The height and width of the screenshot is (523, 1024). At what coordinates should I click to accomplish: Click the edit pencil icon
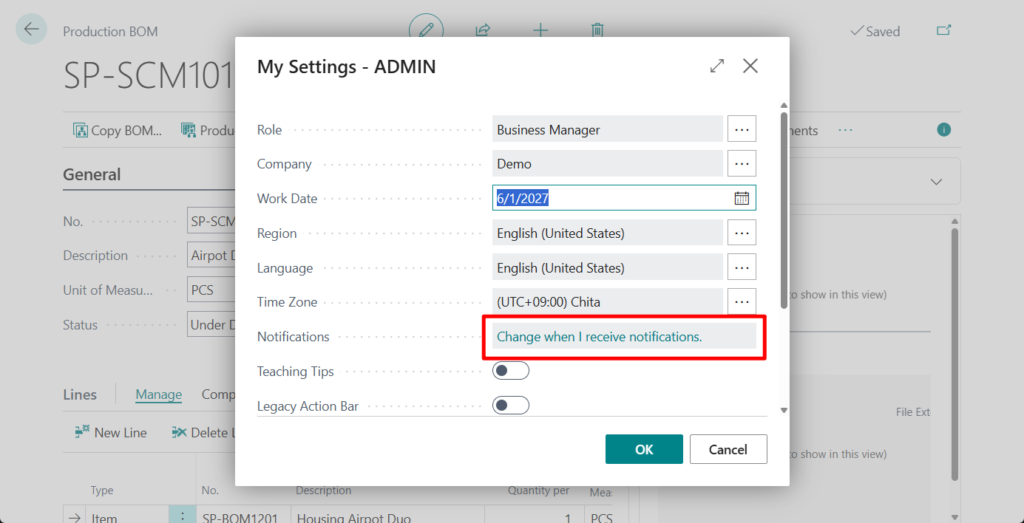pyautogui.click(x=426, y=30)
